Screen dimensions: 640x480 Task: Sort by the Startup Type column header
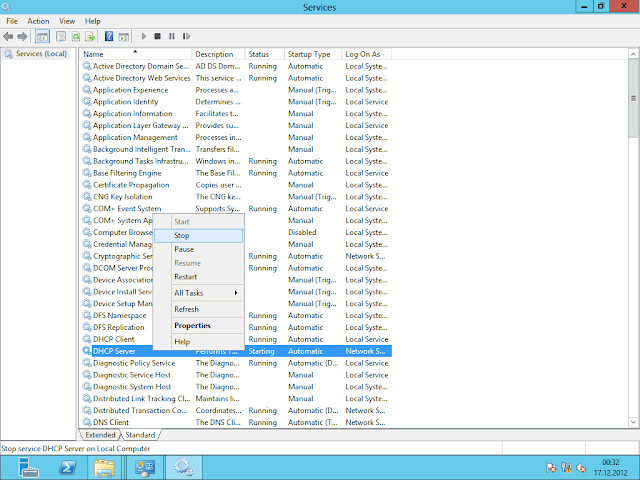309,54
